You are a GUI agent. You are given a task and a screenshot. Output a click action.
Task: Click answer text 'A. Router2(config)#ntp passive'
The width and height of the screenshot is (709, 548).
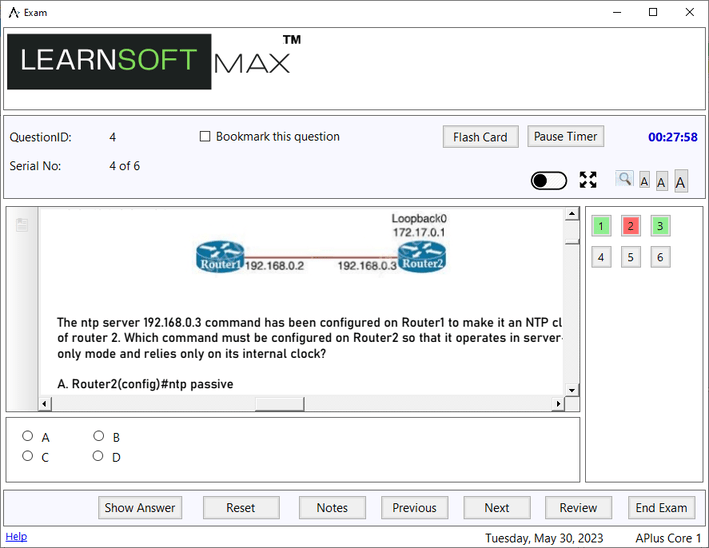[x=145, y=384]
